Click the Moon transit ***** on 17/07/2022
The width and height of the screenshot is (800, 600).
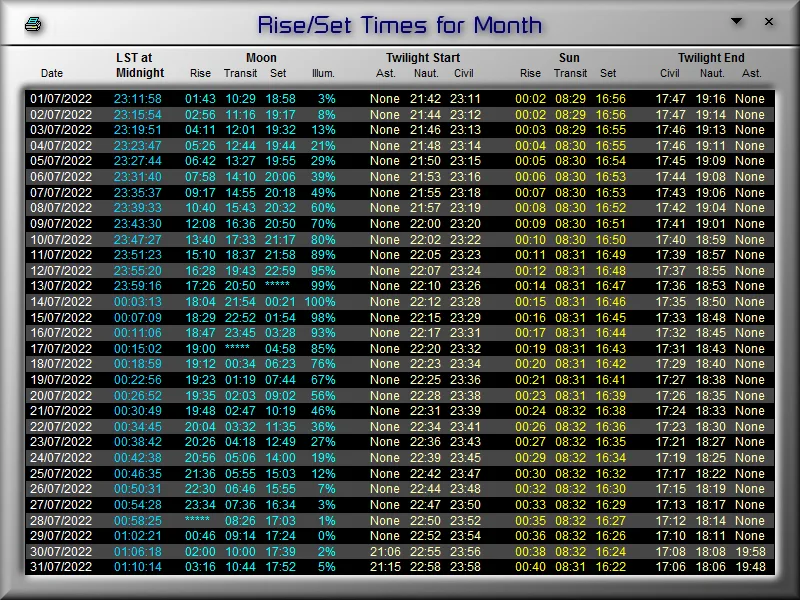[237, 347]
